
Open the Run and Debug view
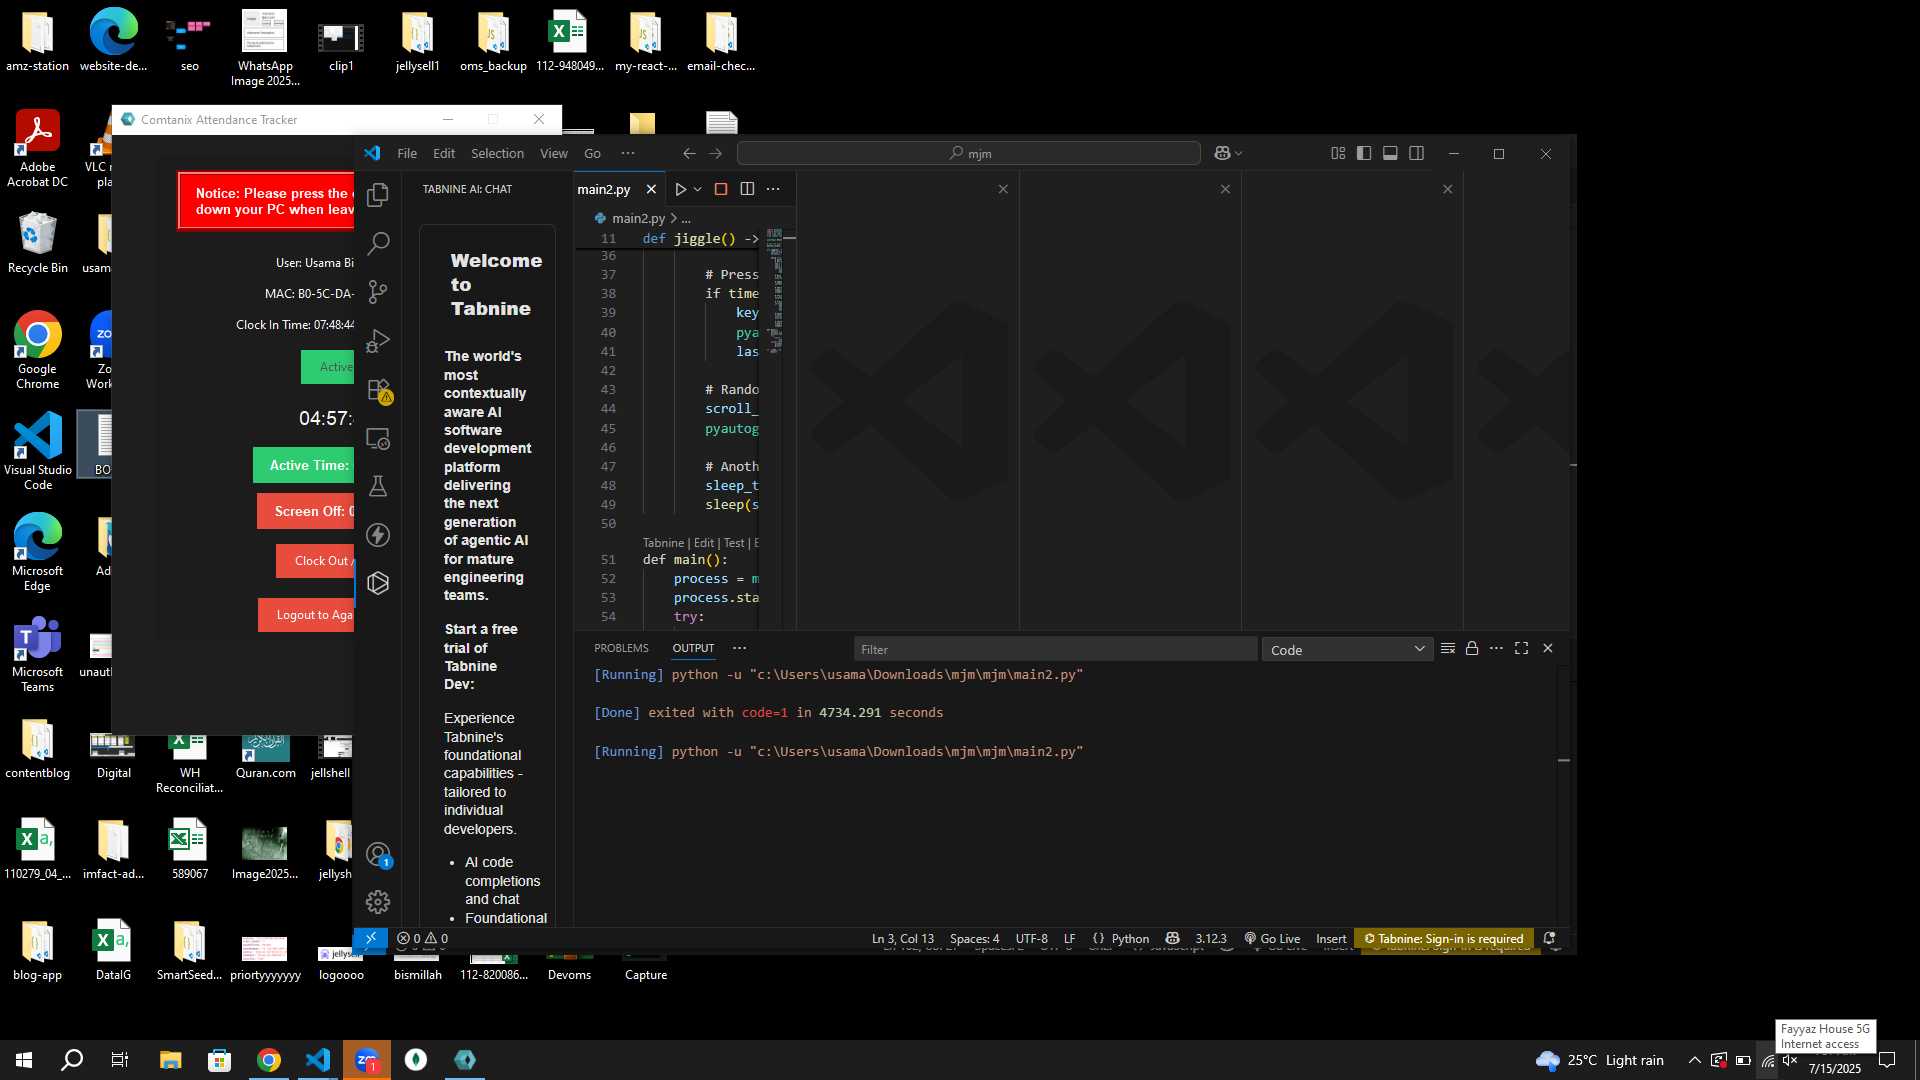tap(378, 341)
